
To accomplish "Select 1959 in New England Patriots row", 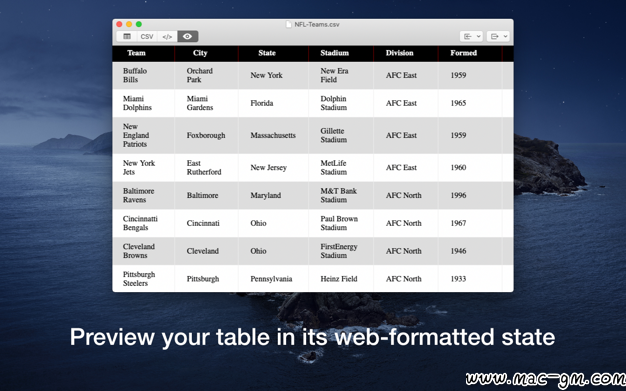I will click(x=470, y=135).
